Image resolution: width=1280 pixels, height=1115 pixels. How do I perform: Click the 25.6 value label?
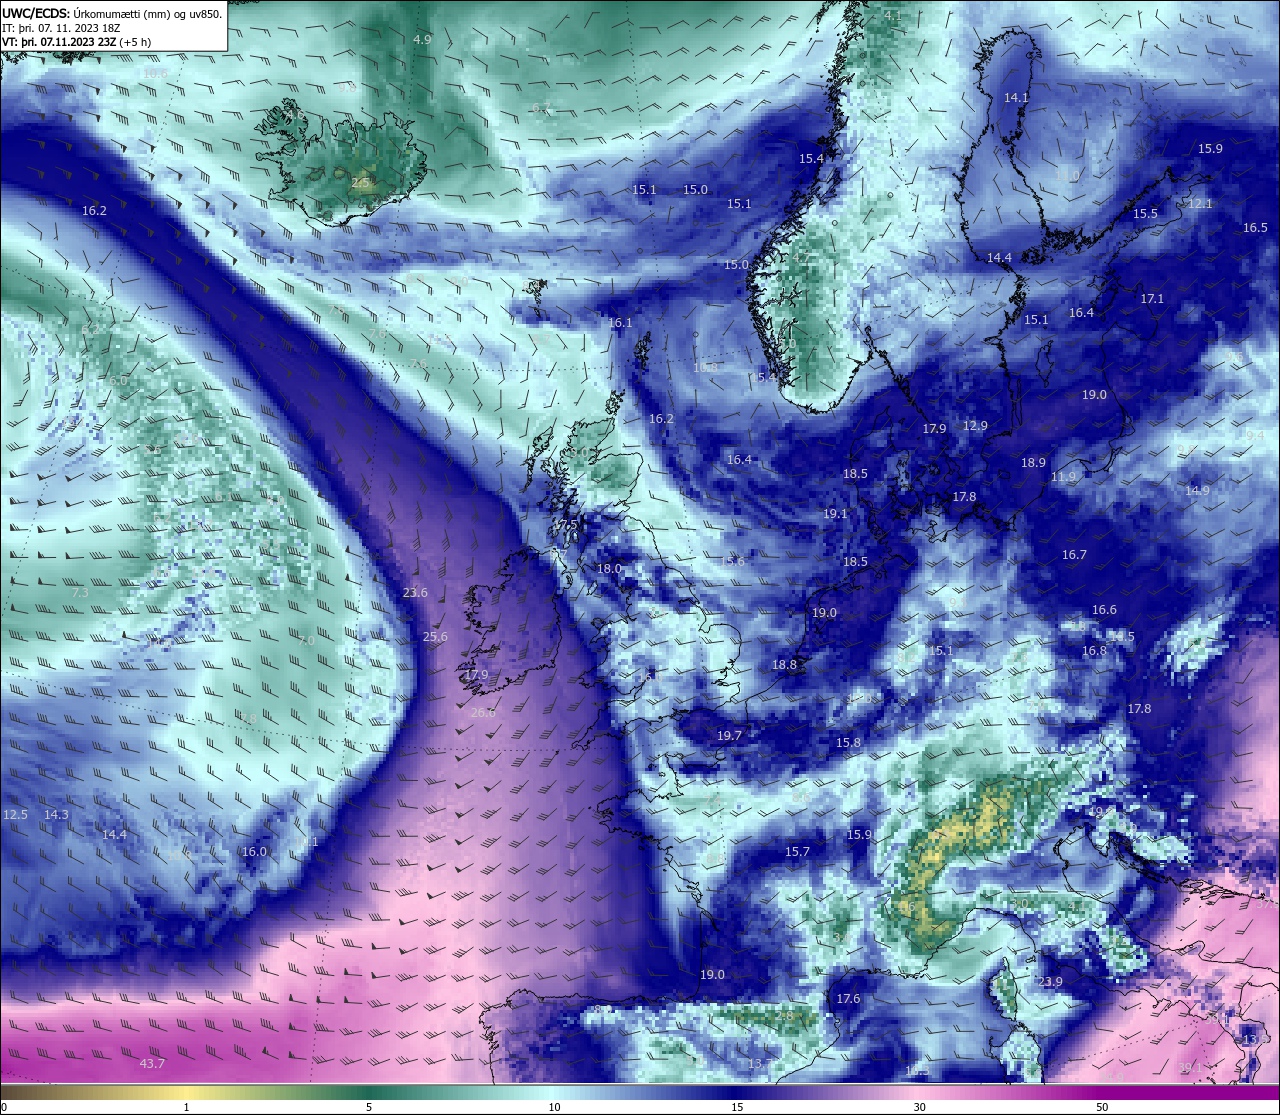pyautogui.click(x=435, y=636)
